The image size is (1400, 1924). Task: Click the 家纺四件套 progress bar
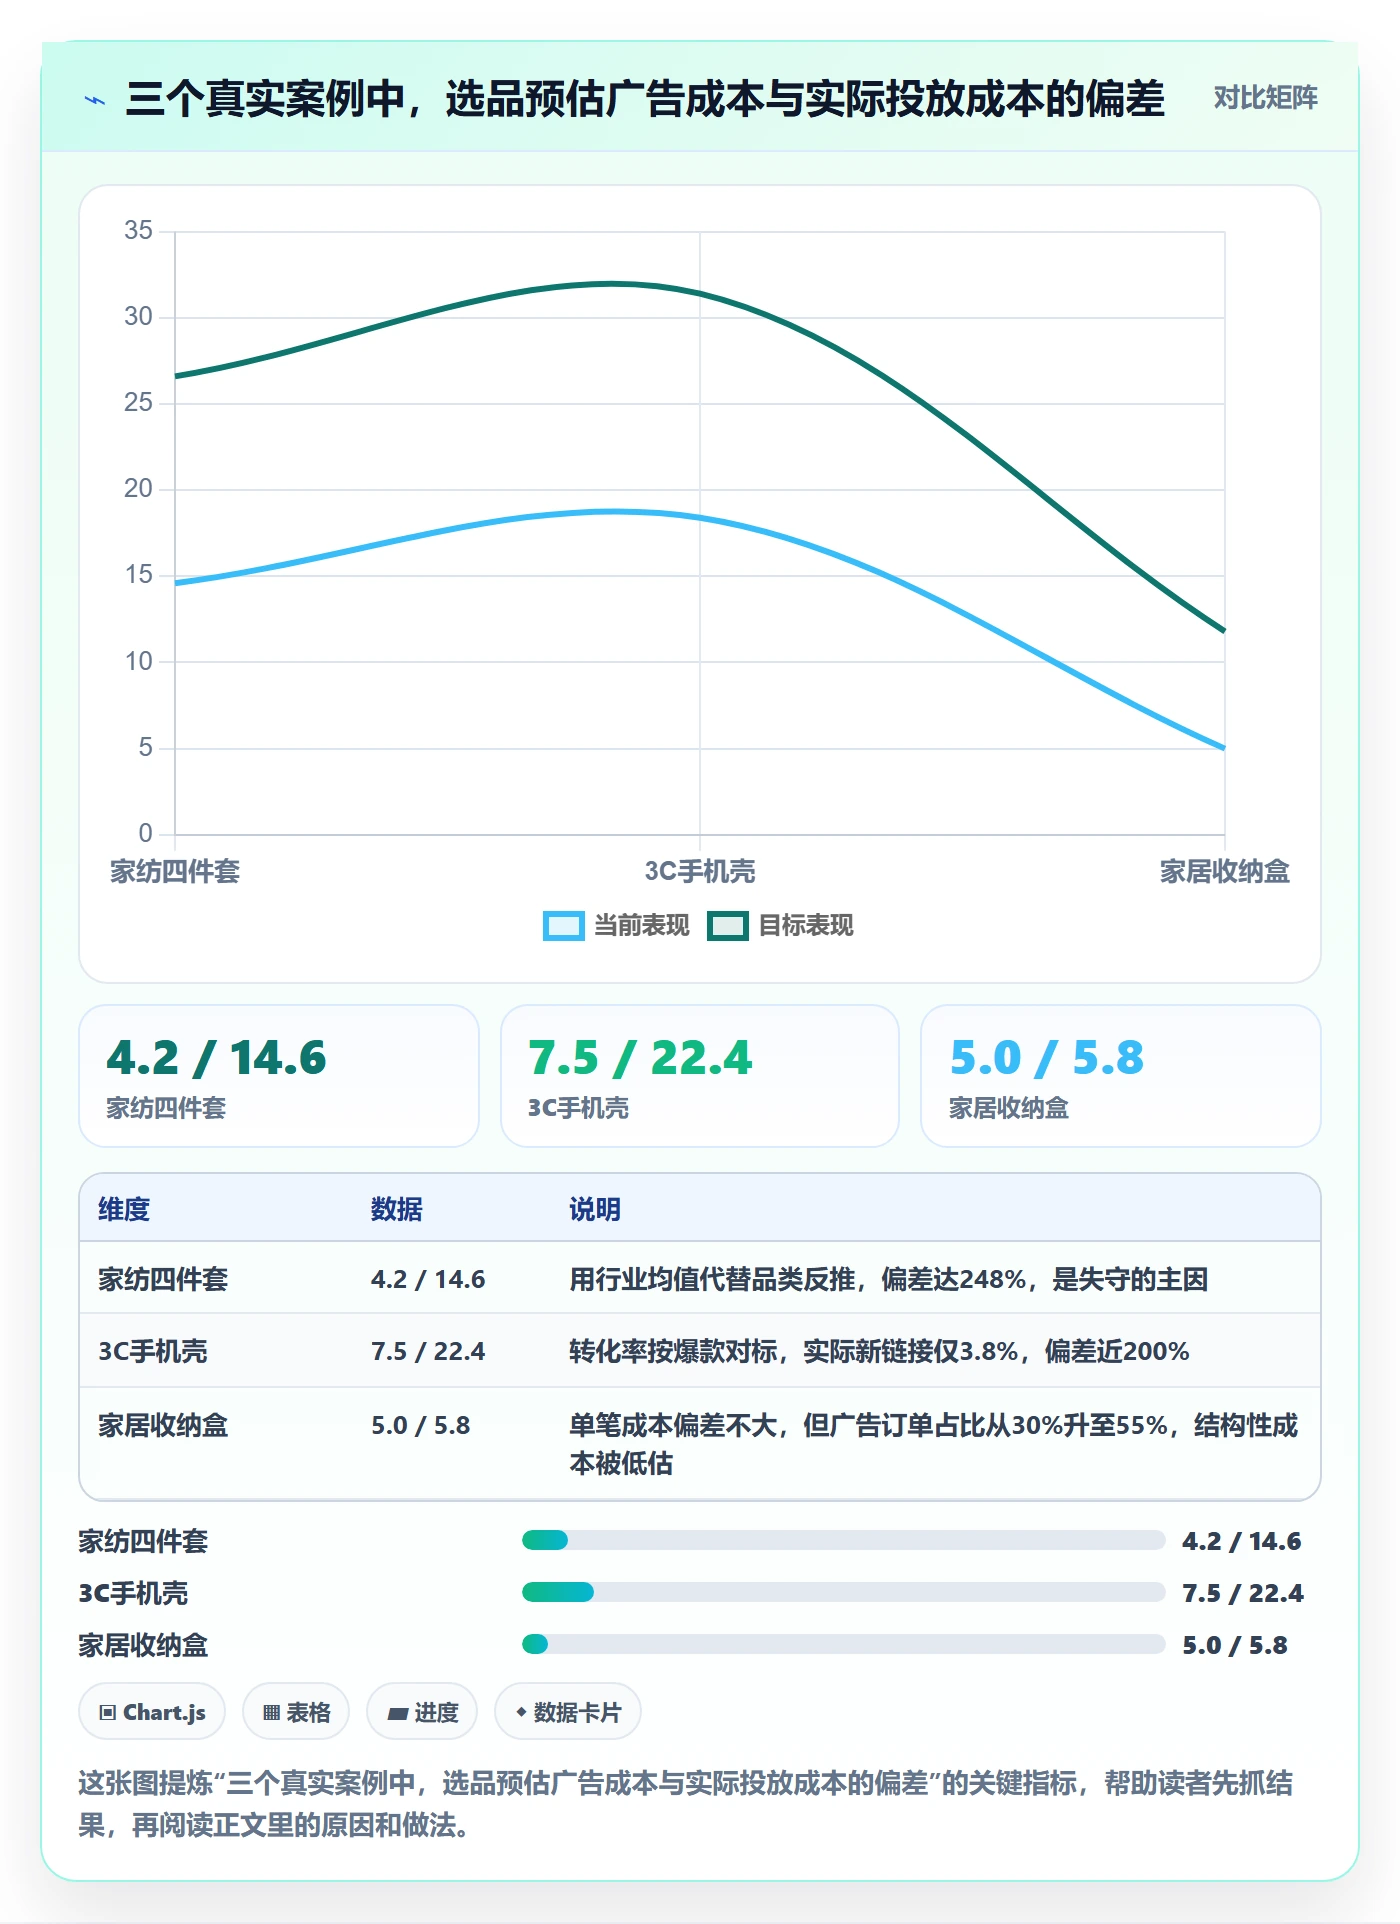[843, 1540]
